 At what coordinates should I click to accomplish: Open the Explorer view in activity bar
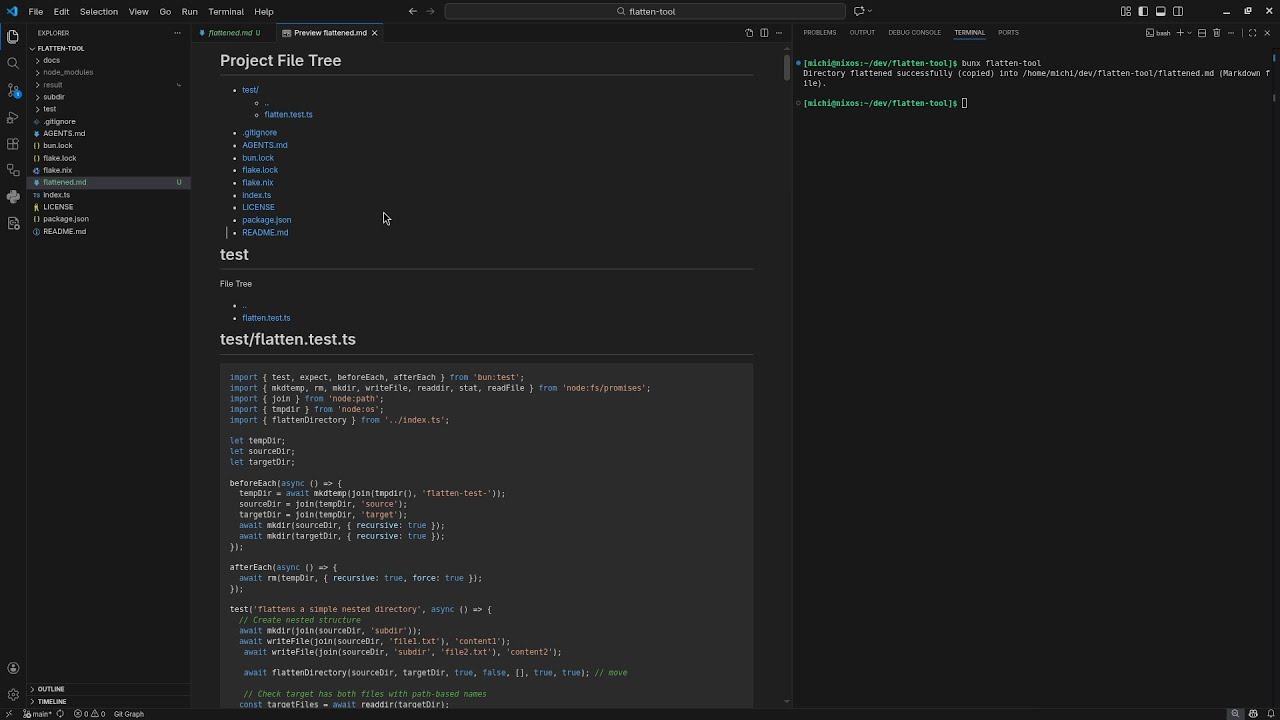13,36
